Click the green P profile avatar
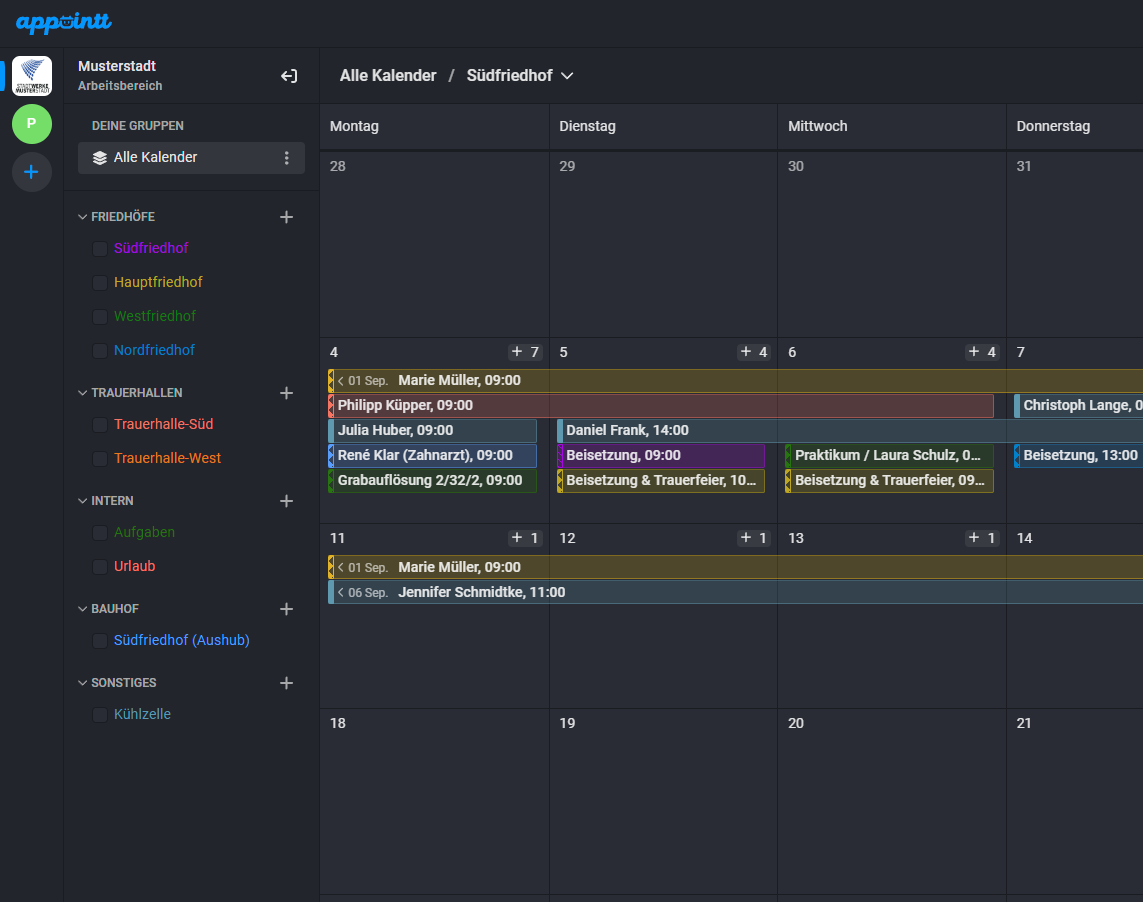The image size is (1143, 902). (x=32, y=124)
